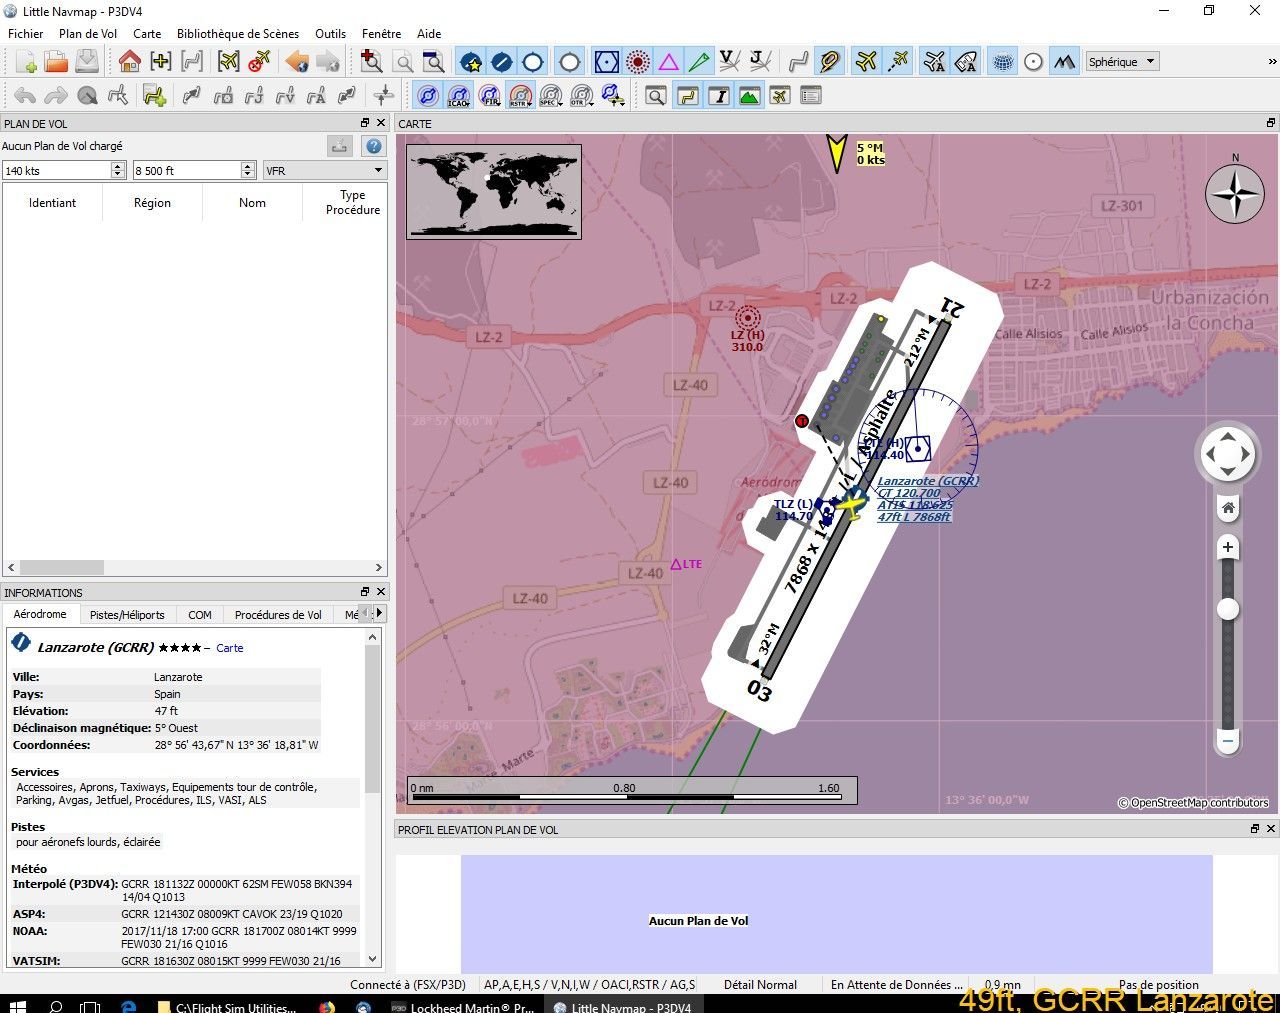The image size is (1280, 1013).
Task: Click the map zoom slider handle
Action: (x=1228, y=609)
